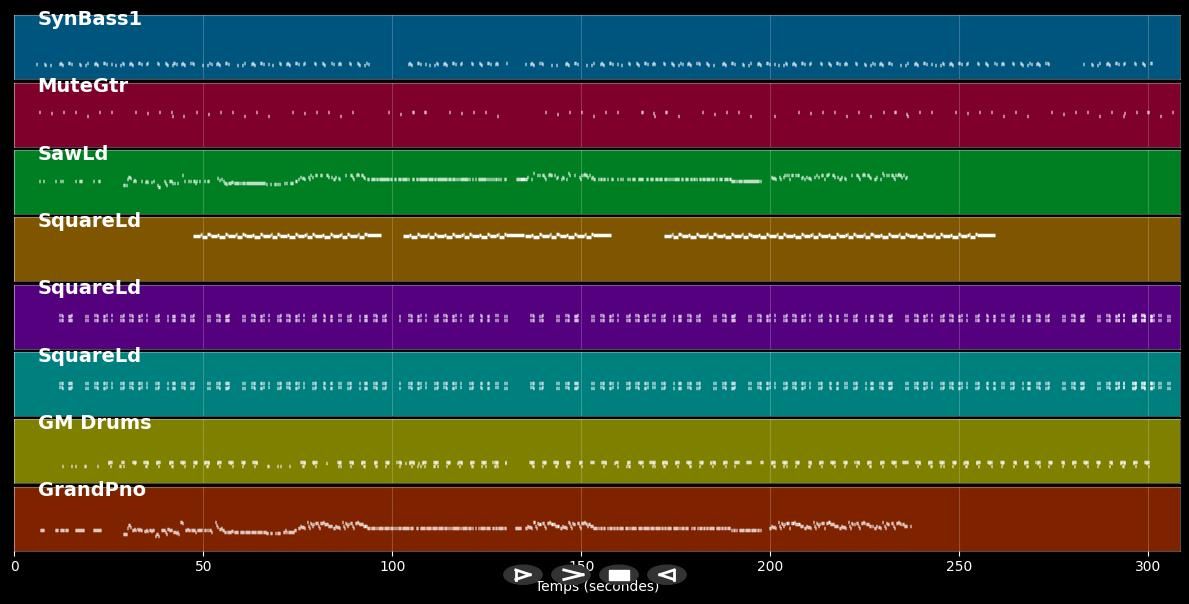Image resolution: width=1189 pixels, height=604 pixels.
Task: Click the left-pointing triangle rewind button
Action: pyautogui.click(x=667, y=575)
